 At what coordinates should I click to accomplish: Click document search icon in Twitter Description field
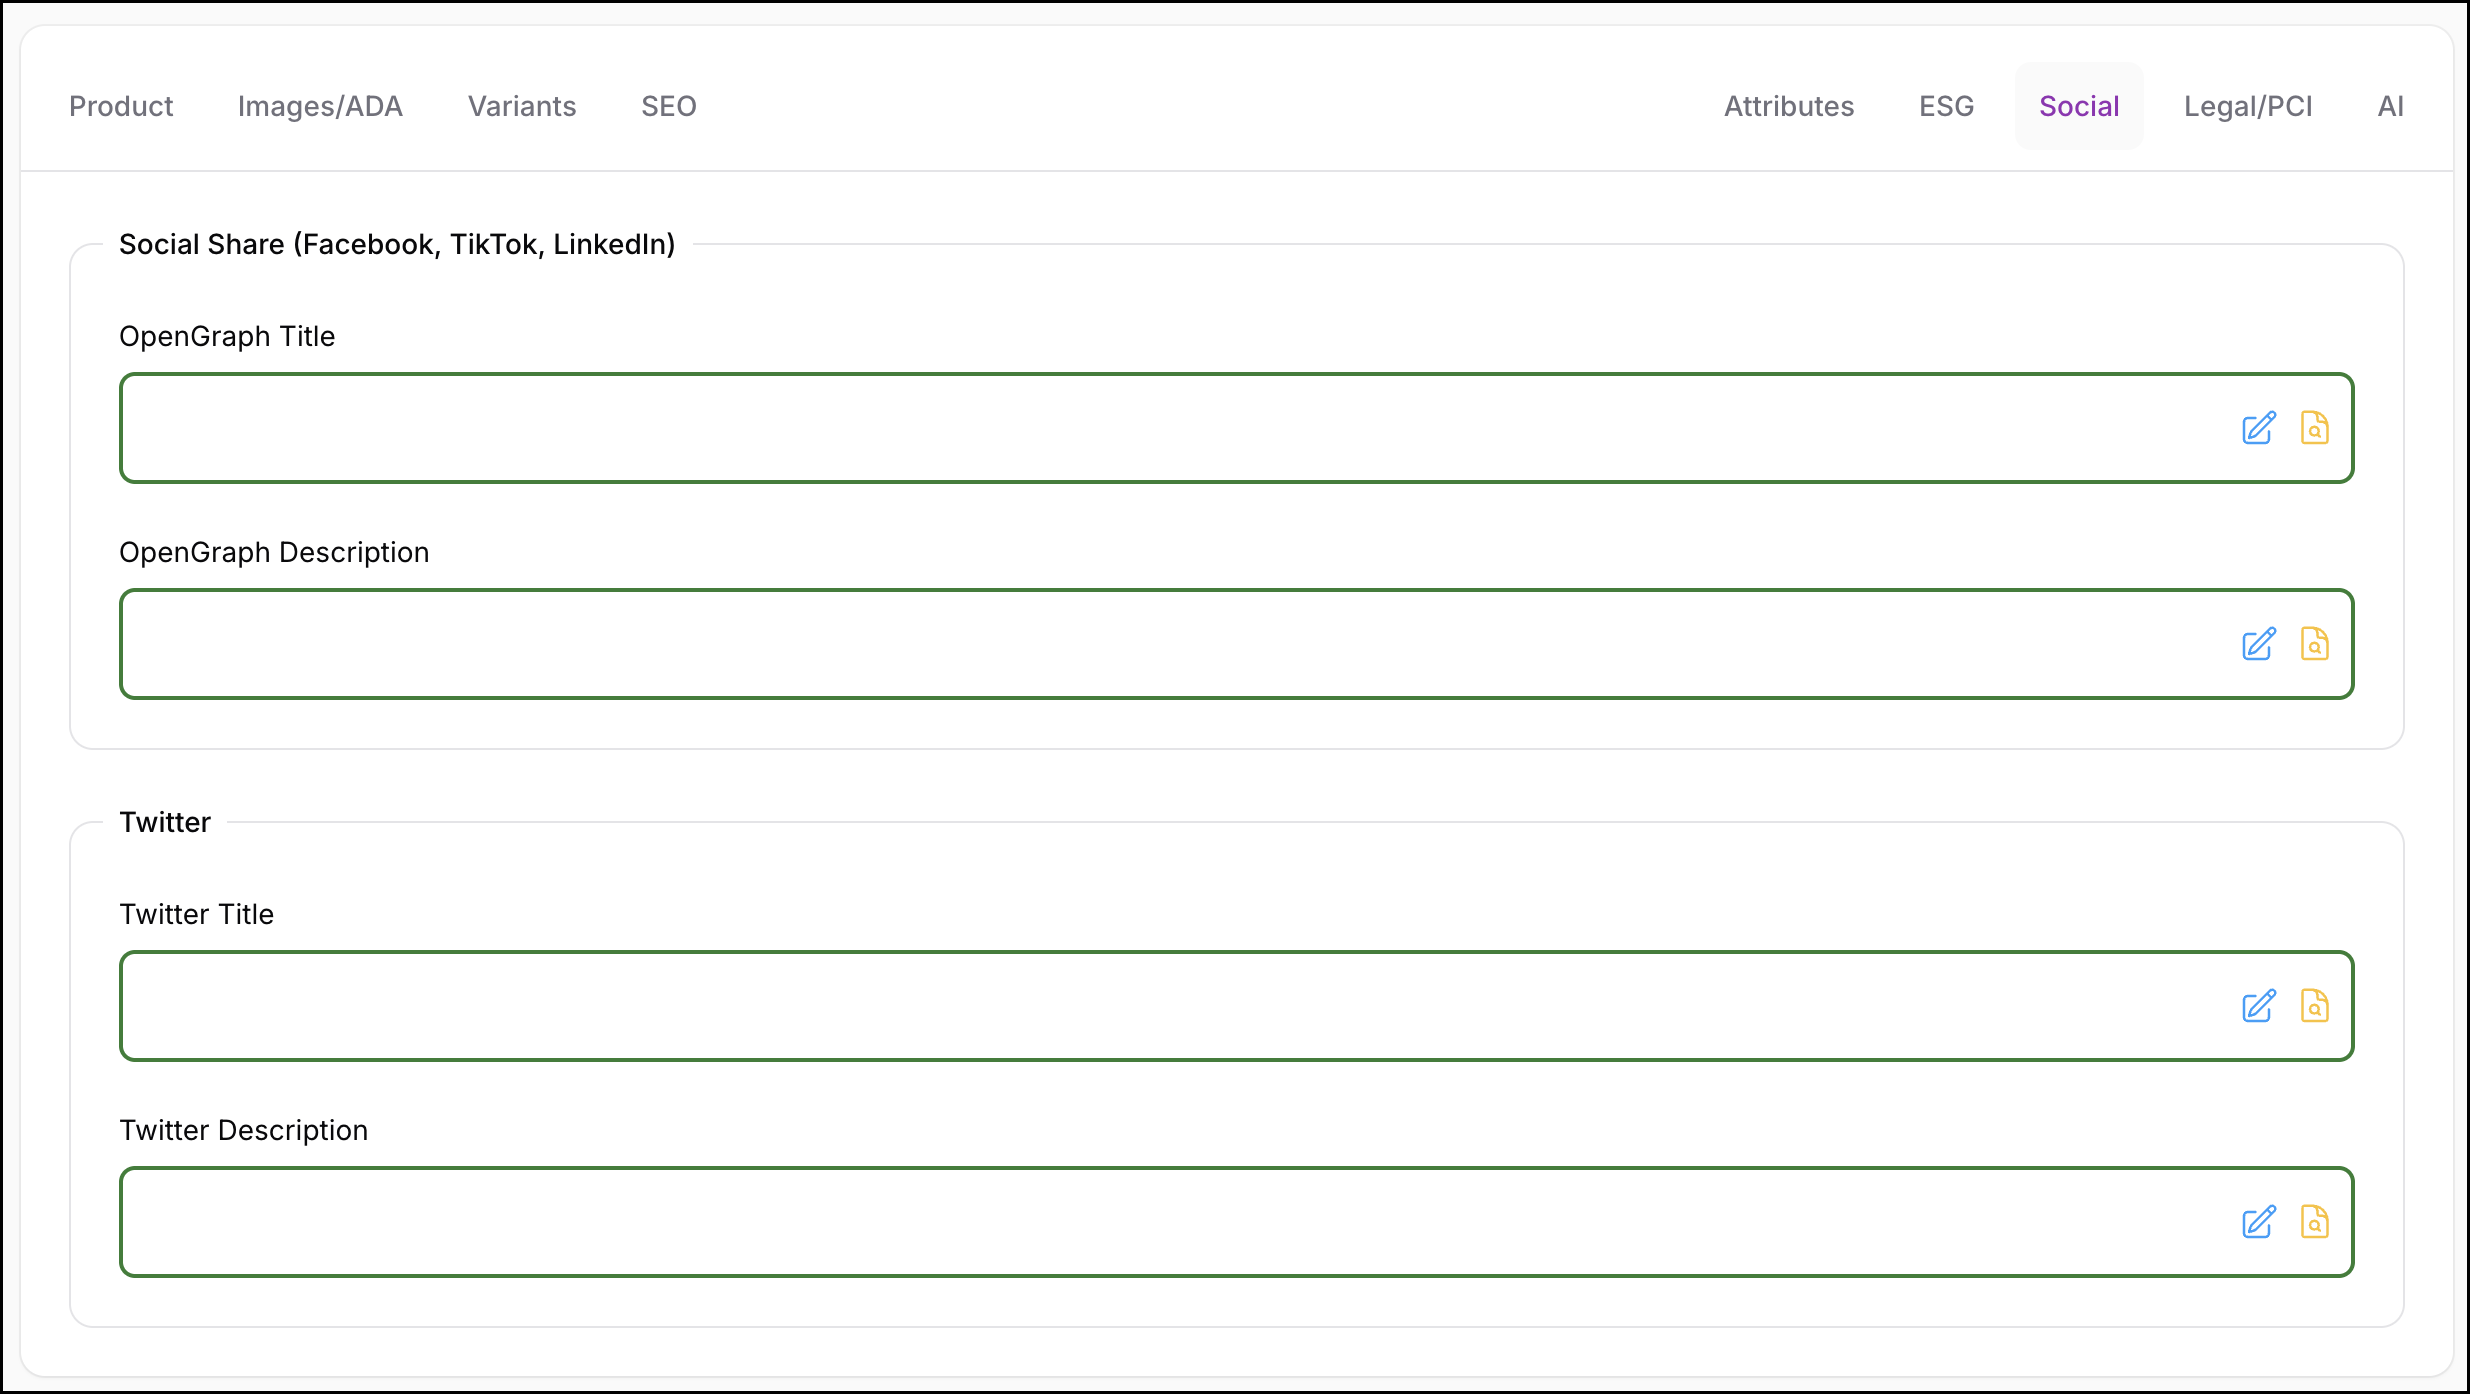2314,1222
